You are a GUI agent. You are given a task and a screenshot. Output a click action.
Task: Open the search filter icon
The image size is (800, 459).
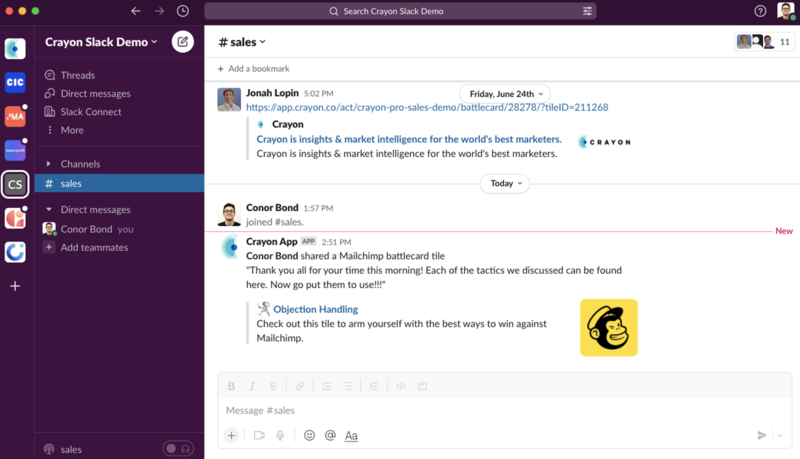[587, 11]
